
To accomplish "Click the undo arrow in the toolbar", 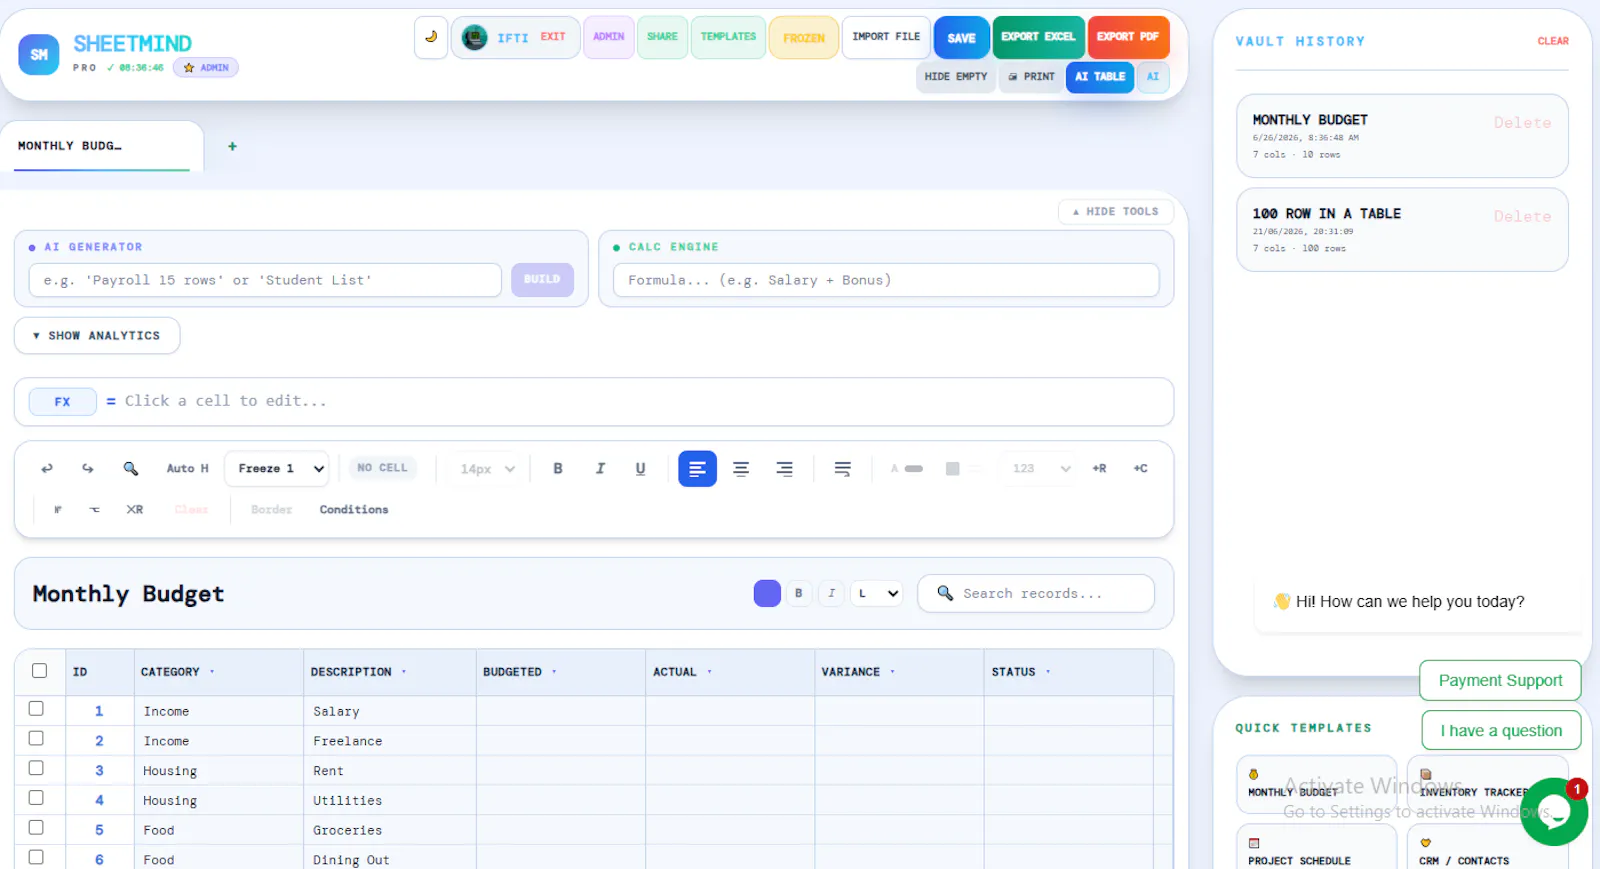I will coord(47,468).
